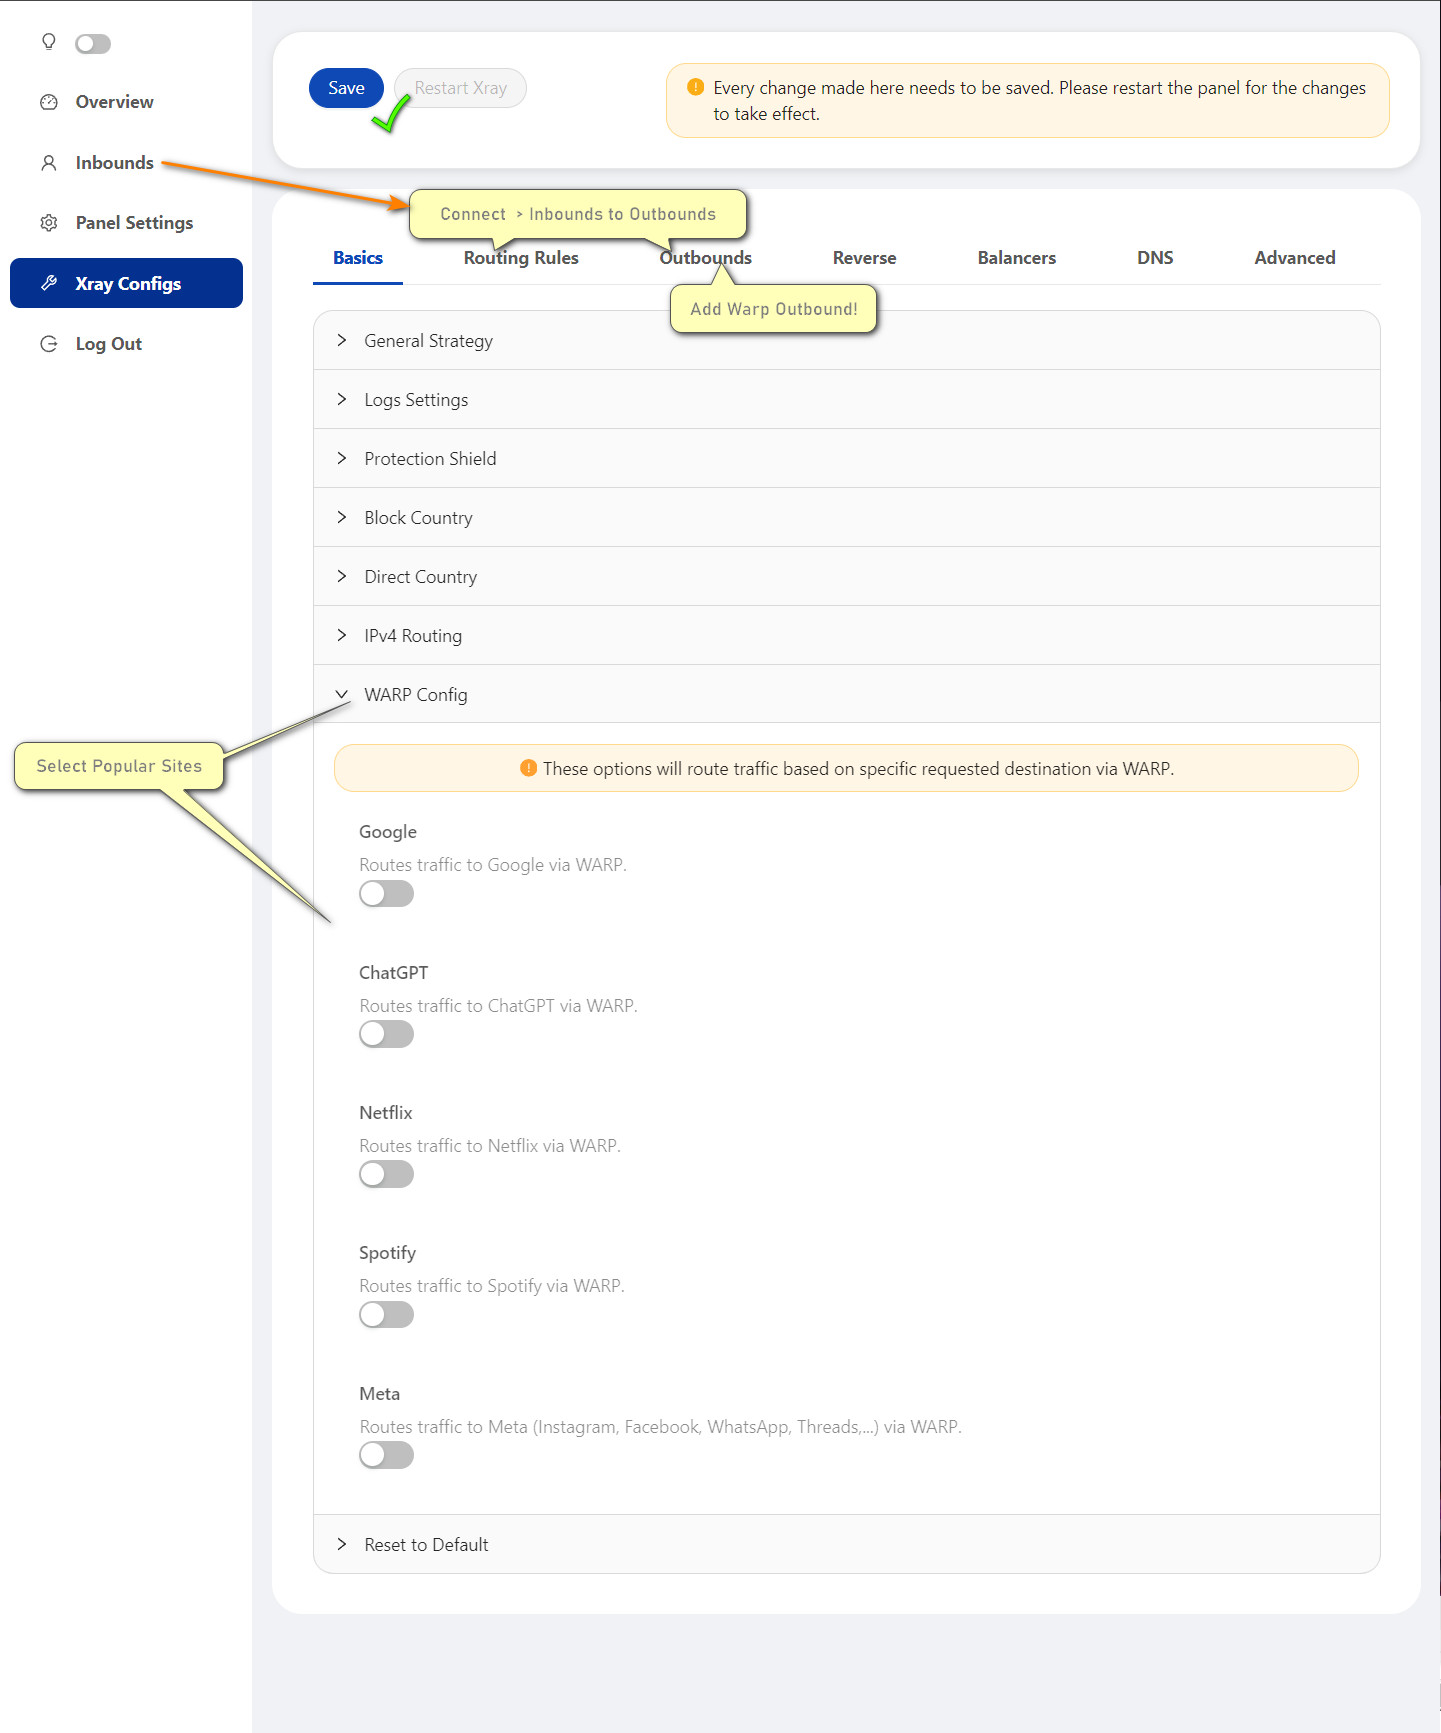Switch to the Basics tab
The image size is (1441, 1733).
click(358, 258)
